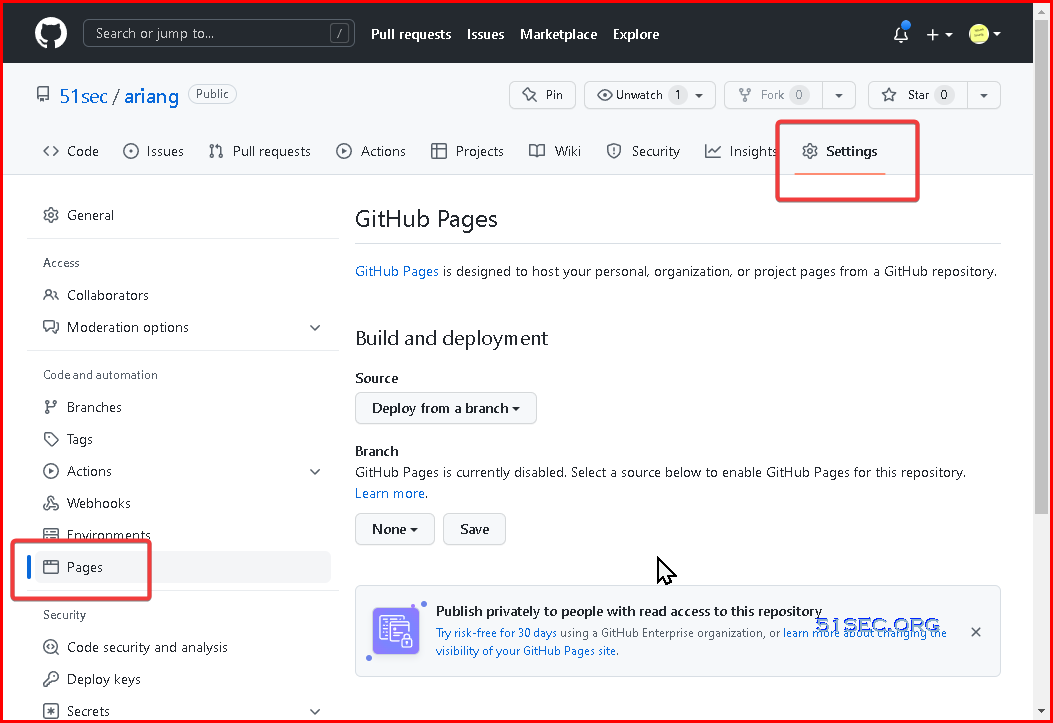The height and width of the screenshot is (723, 1053).
Task: Follow the Learn more link
Action: 390,493
